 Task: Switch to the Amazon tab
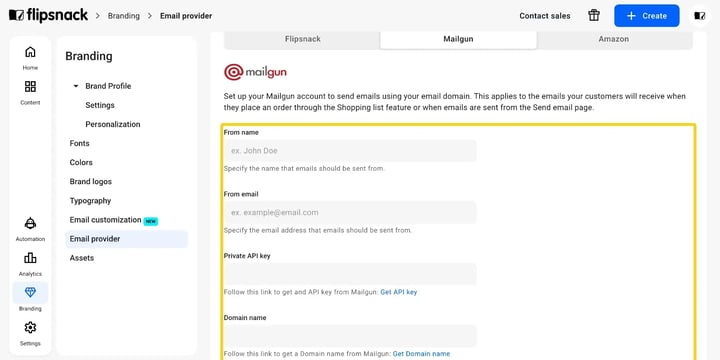click(x=613, y=39)
